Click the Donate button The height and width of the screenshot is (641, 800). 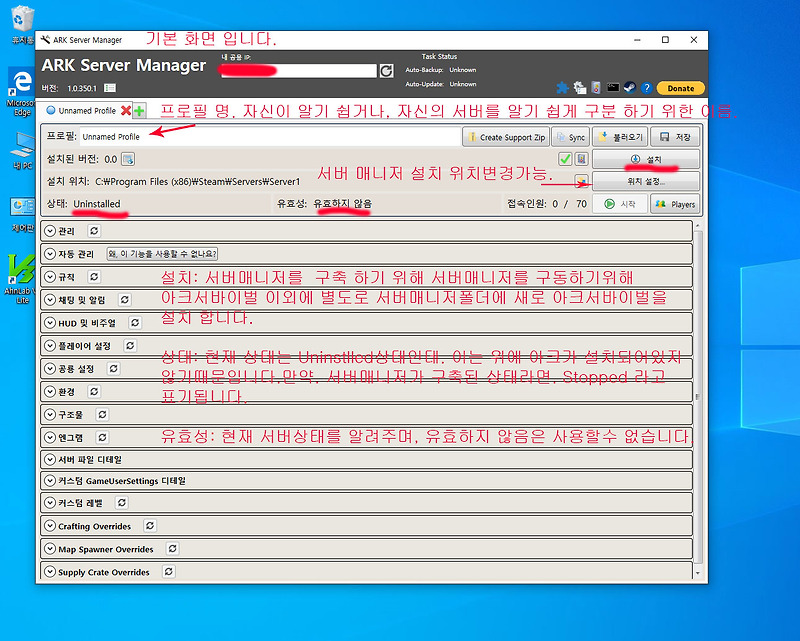click(681, 88)
